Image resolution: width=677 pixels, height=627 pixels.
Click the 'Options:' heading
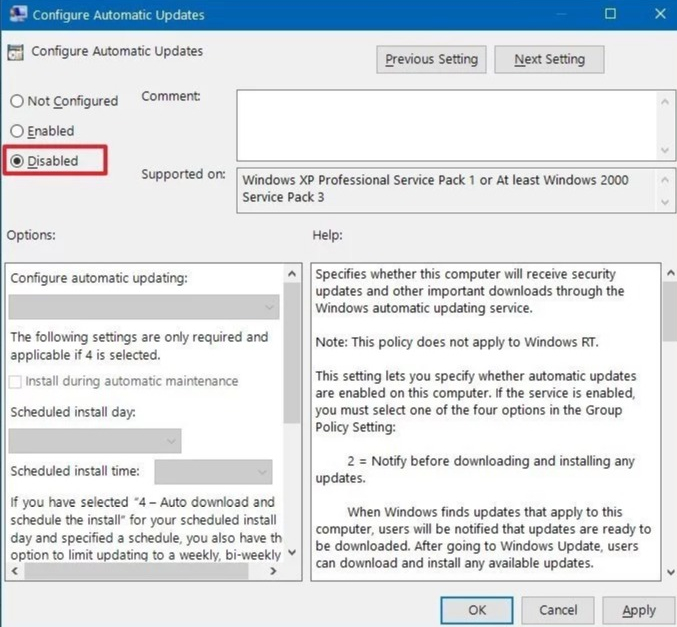pyautogui.click(x=31, y=235)
